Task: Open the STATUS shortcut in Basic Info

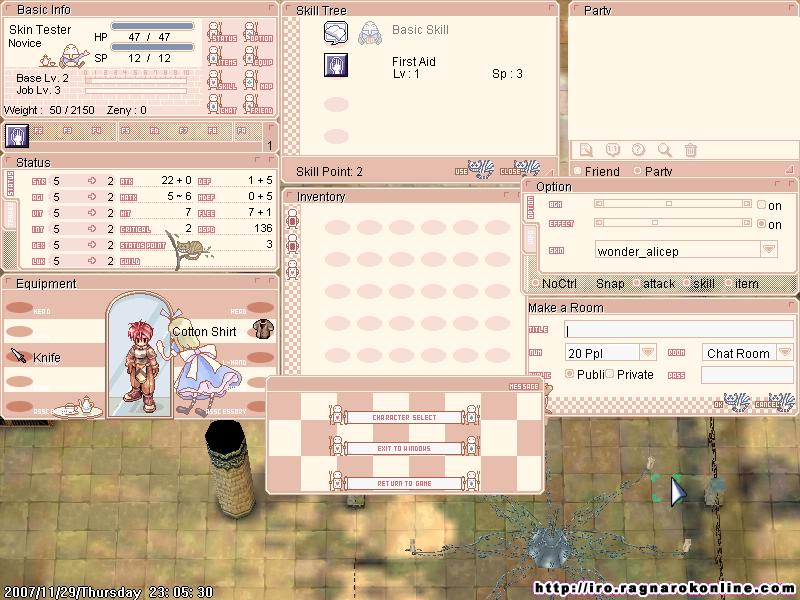Action: (x=222, y=32)
